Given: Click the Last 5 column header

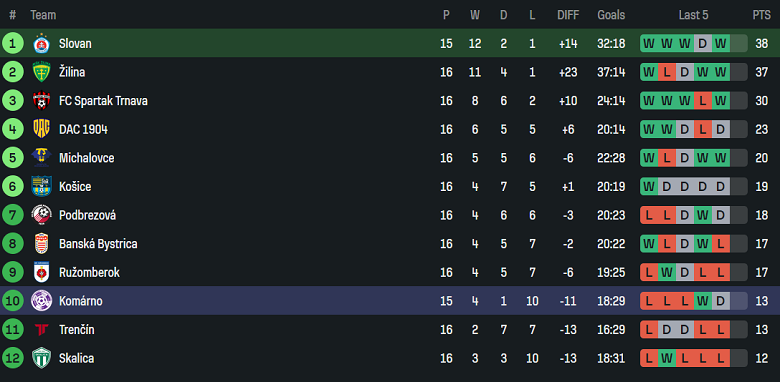Looking at the screenshot, I should click(x=693, y=15).
